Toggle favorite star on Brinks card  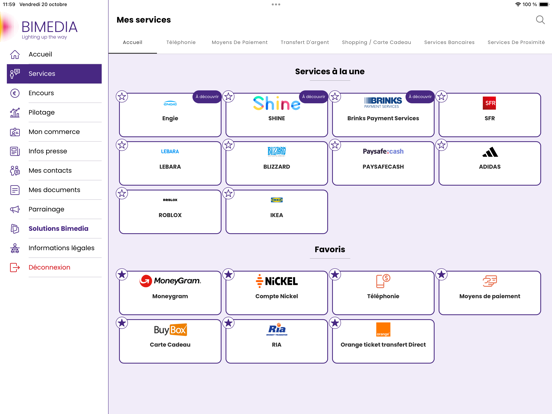[x=335, y=96]
